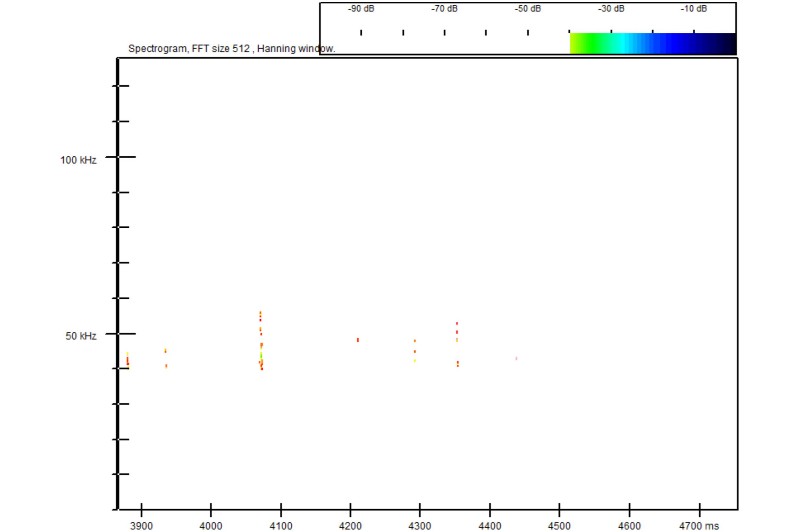This screenshot has height=532, width=800.
Task: Click the tall signal pulse just before 4100 ms
Action: coord(261,341)
